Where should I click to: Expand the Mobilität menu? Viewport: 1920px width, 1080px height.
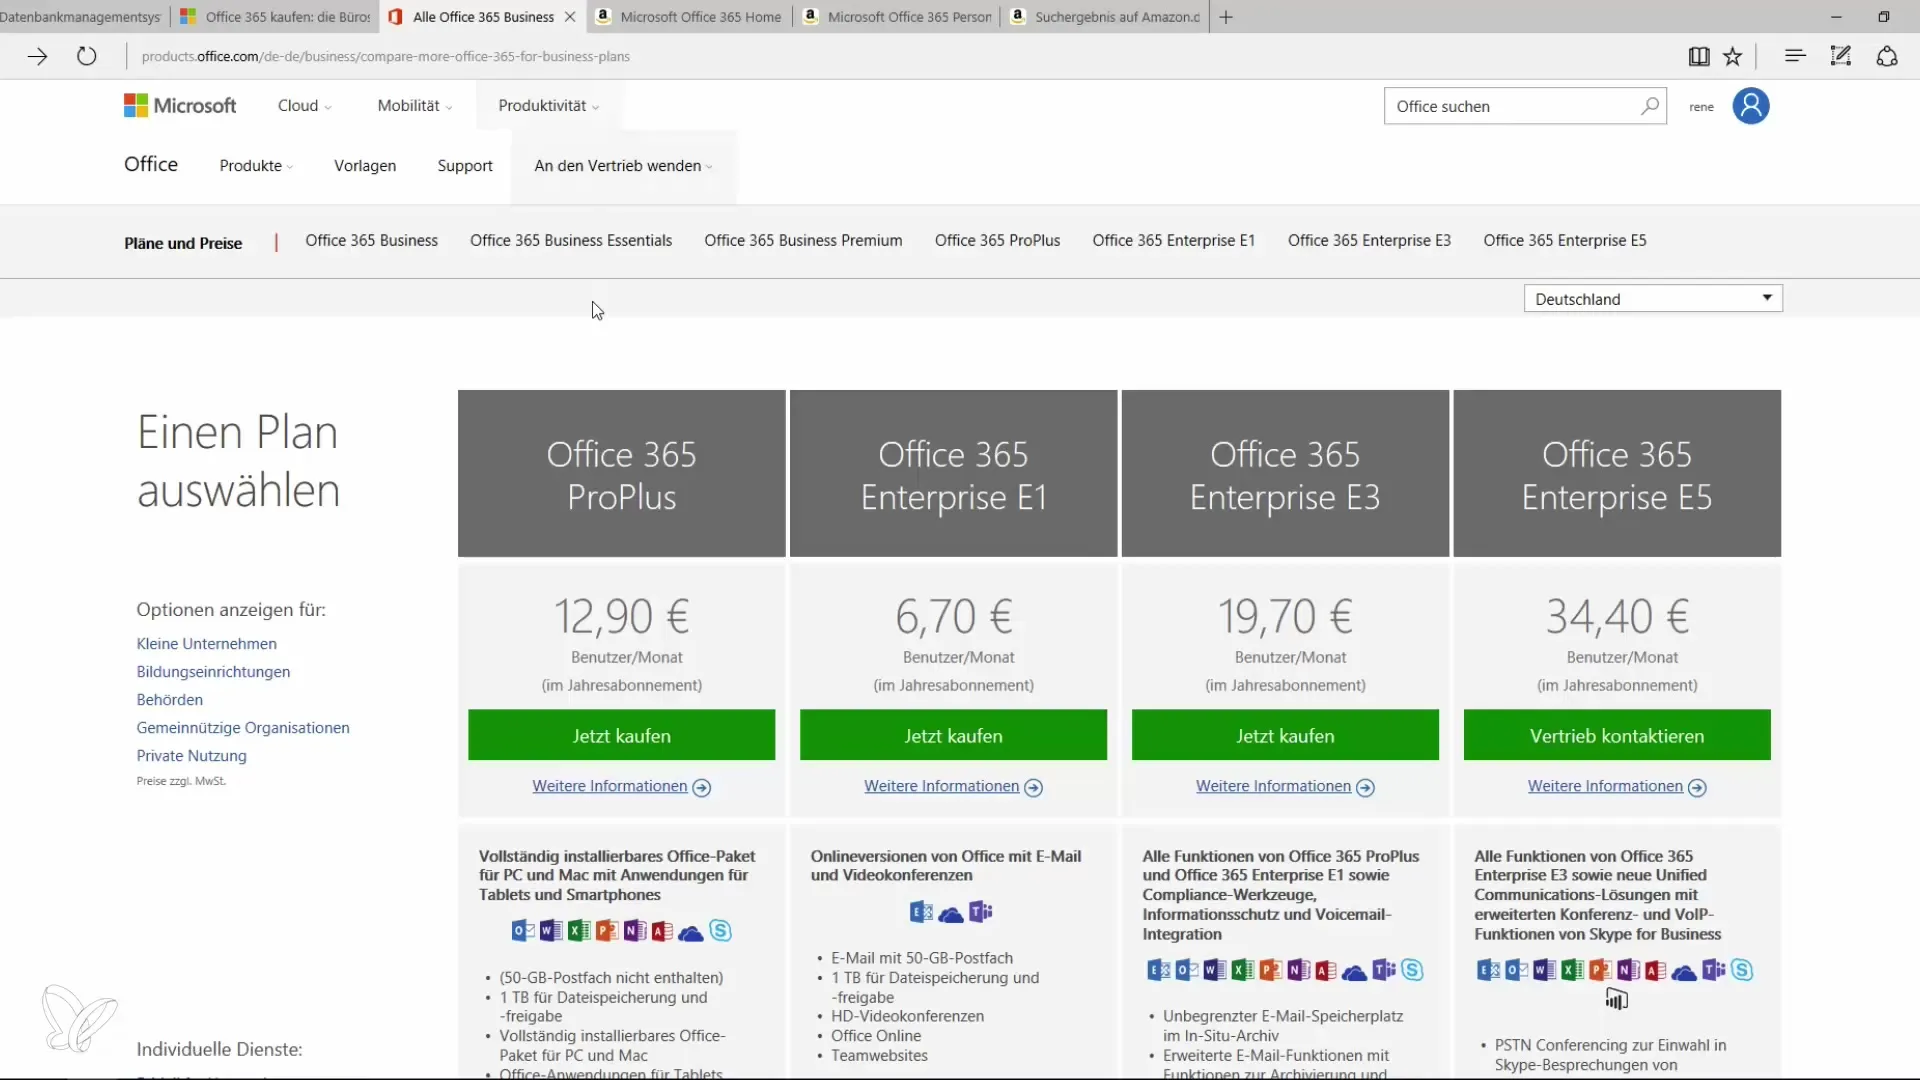[414, 105]
